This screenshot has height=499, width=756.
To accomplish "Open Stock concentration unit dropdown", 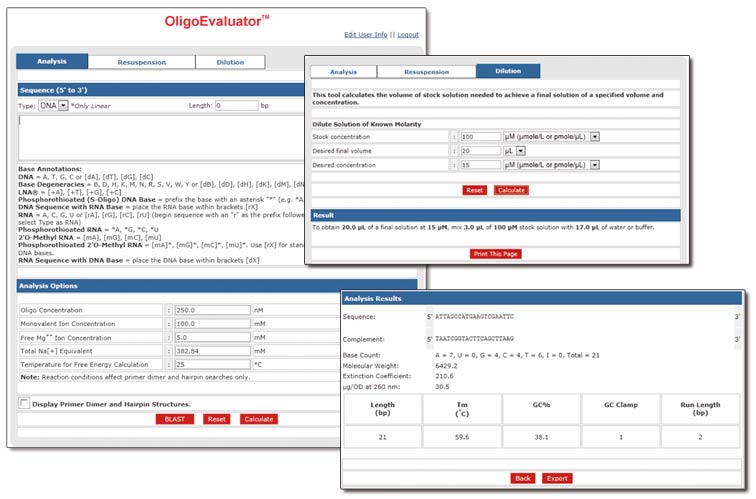I will (552, 137).
